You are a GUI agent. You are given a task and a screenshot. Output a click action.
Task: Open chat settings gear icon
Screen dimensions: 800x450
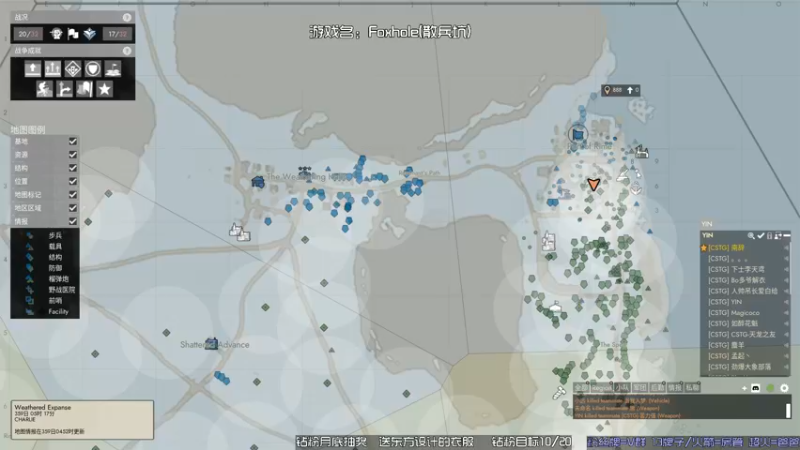coord(784,388)
